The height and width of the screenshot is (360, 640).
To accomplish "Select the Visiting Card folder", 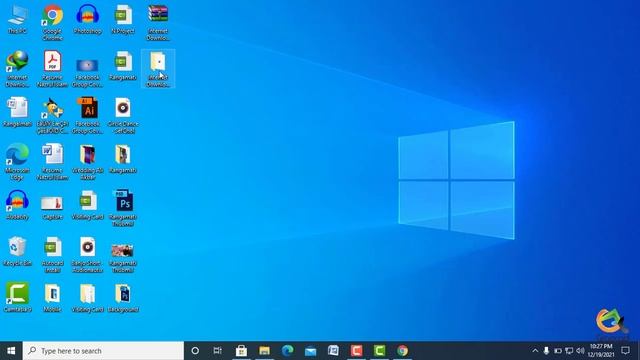I will point(87,298).
